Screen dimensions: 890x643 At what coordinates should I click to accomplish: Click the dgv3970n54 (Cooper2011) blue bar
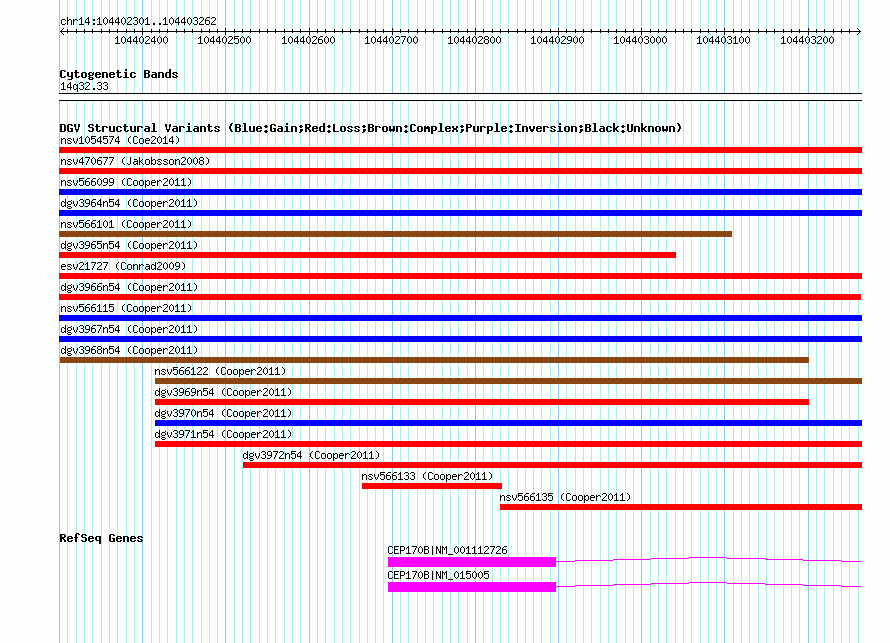(509, 423)
